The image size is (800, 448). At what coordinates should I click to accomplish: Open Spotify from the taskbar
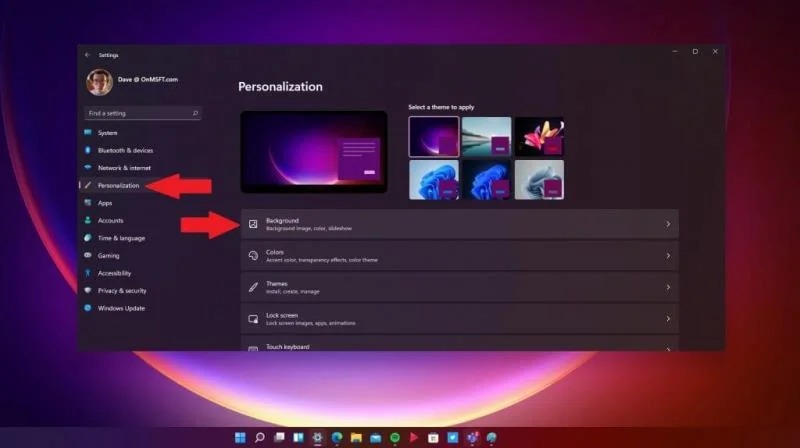coord(395,437)
